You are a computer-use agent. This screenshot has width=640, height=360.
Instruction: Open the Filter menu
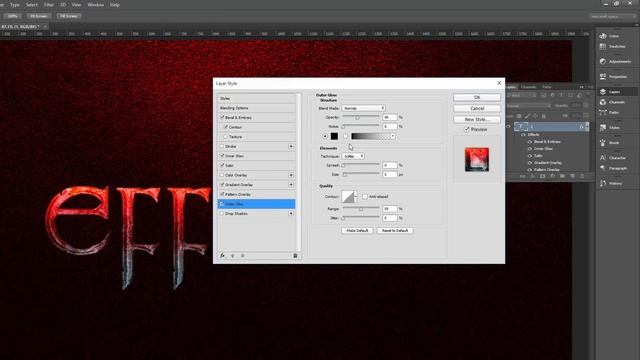49,5
